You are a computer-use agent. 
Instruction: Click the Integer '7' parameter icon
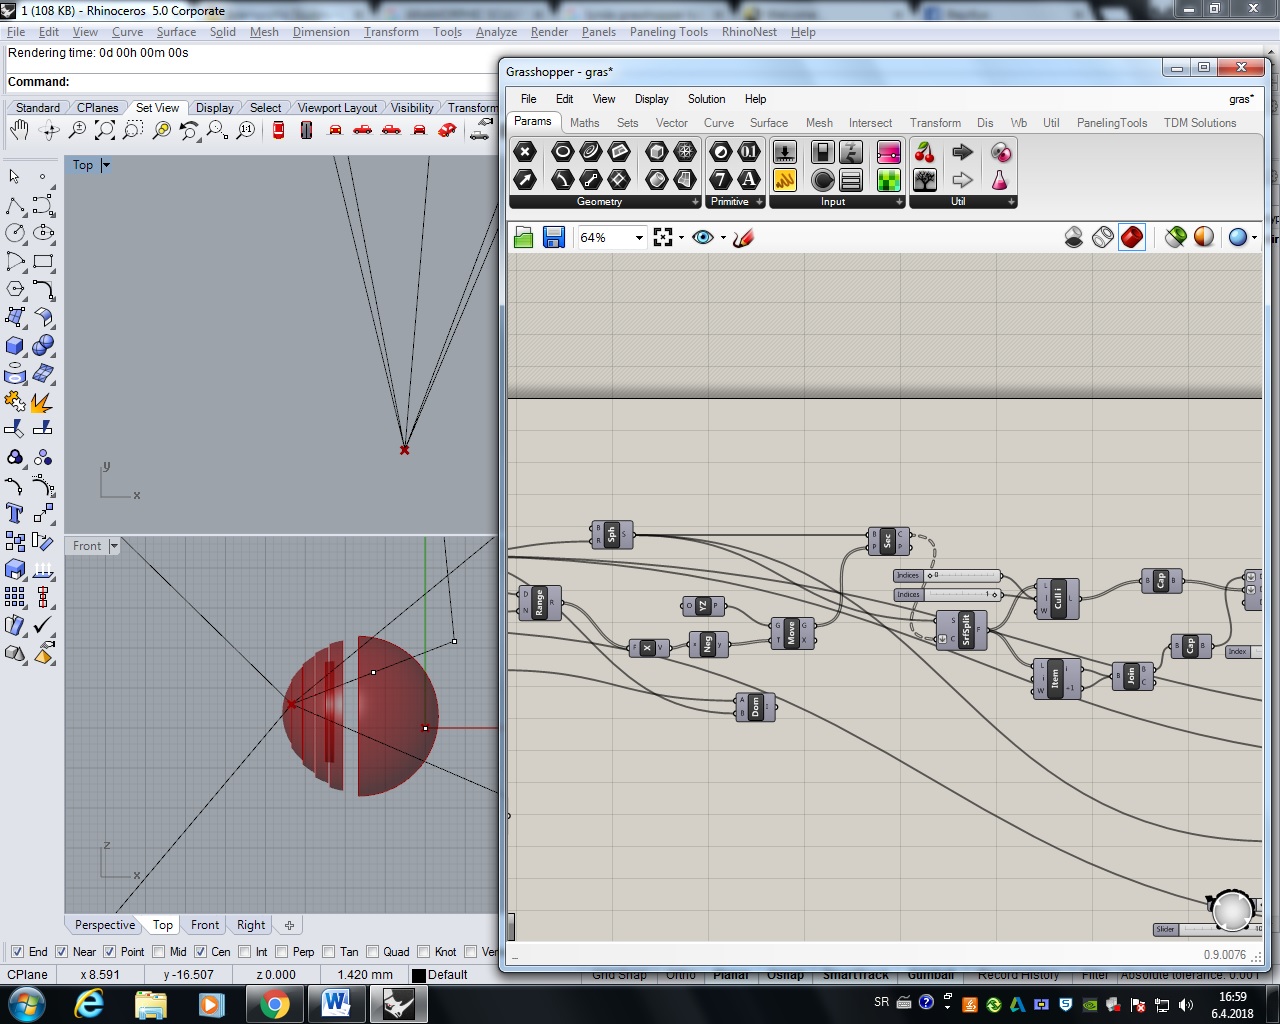point(721,180)
